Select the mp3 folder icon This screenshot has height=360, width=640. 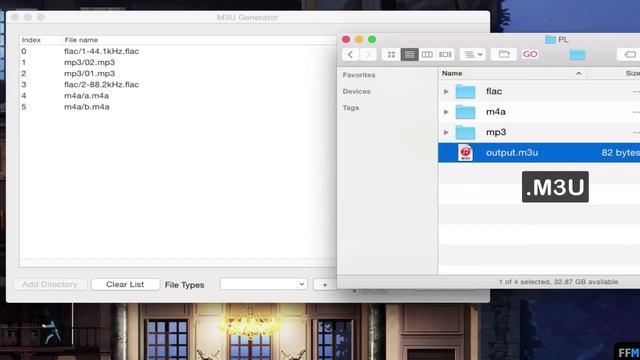click(465, 132)
